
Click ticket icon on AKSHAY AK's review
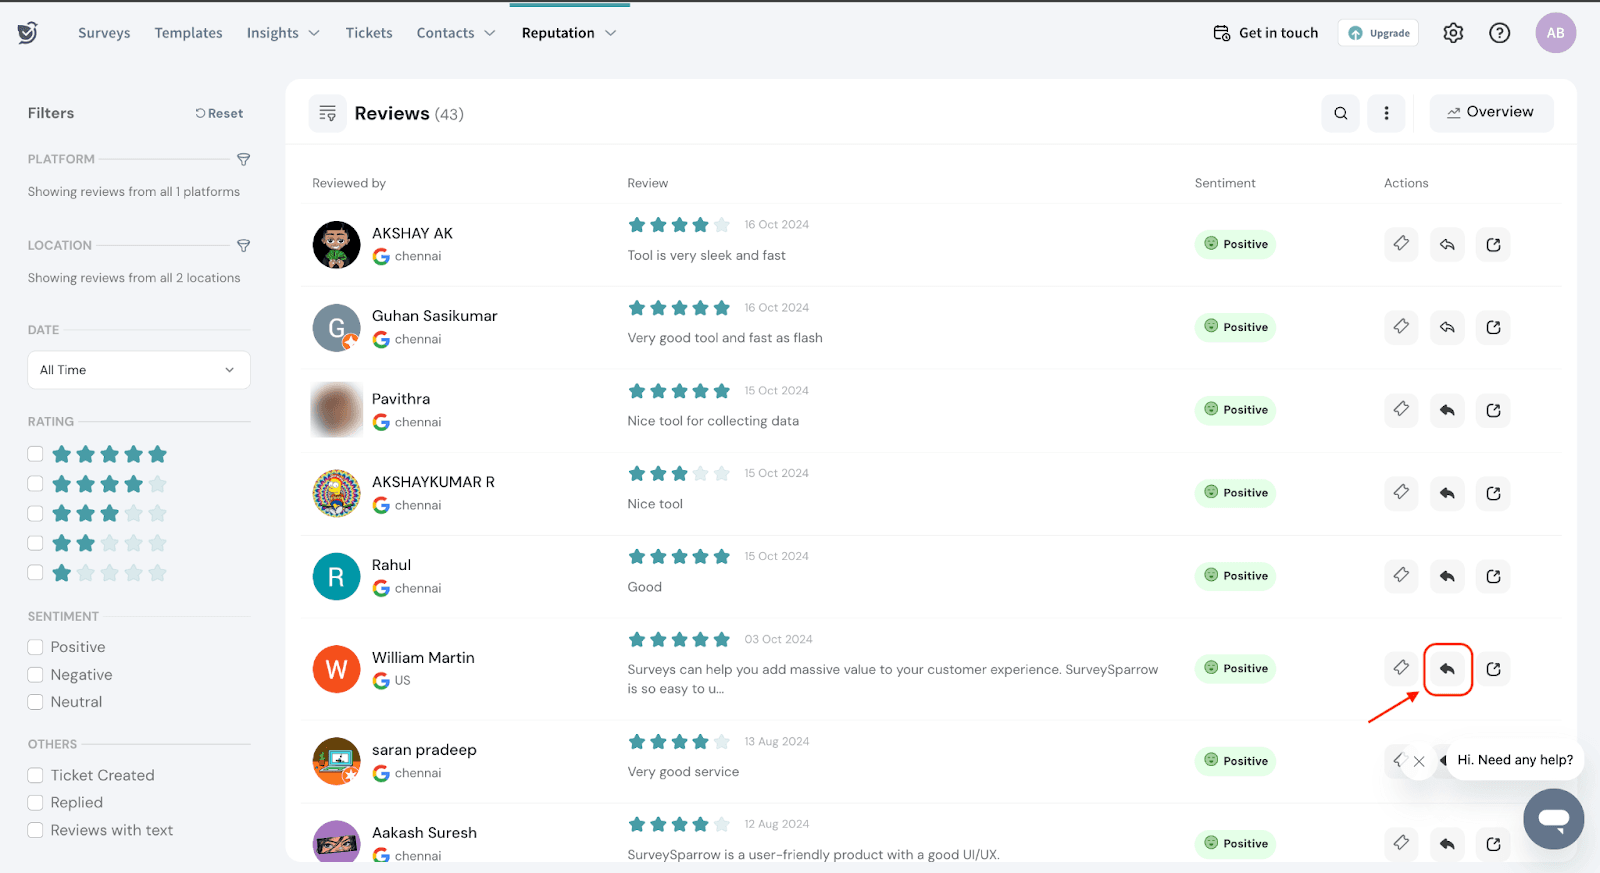tap(1401, 244)
